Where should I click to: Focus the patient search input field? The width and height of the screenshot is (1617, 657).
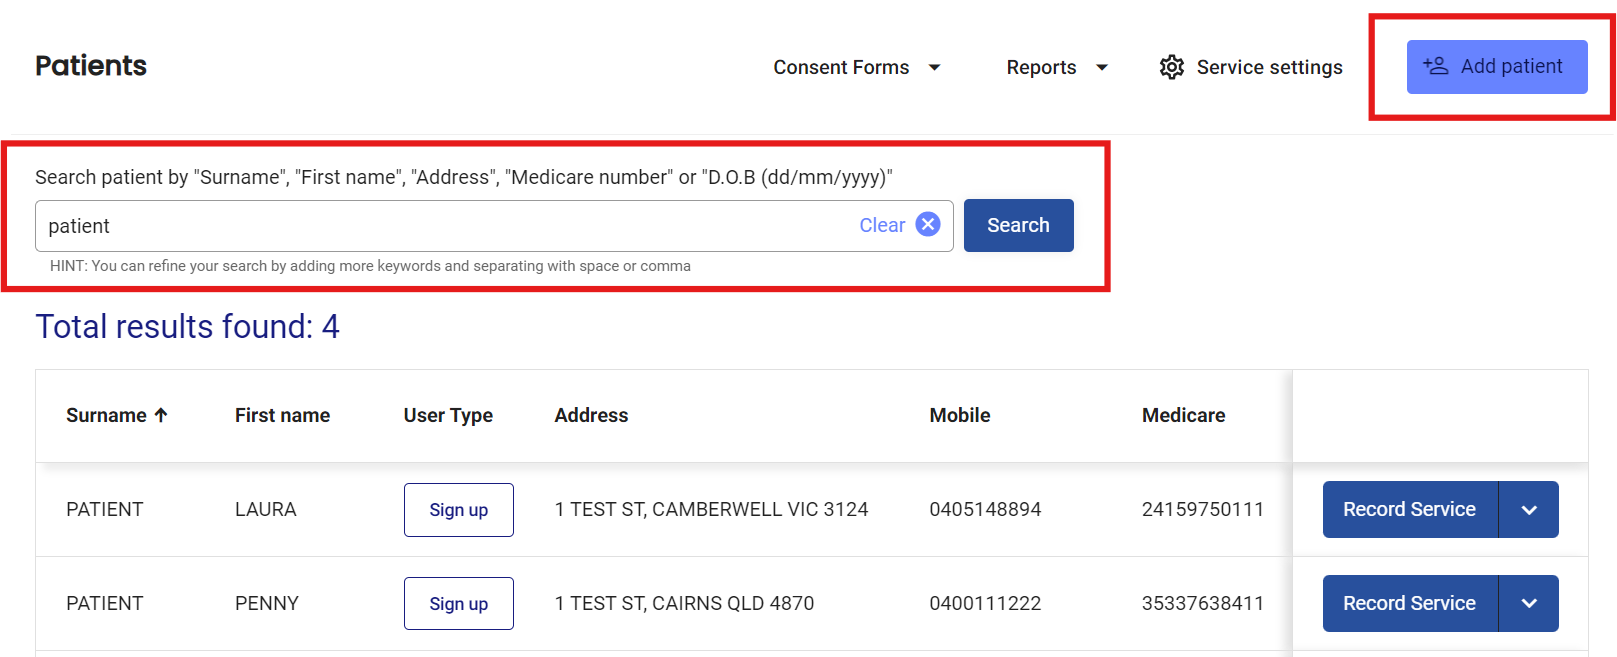pyautogui.click(x=440, y=226)
